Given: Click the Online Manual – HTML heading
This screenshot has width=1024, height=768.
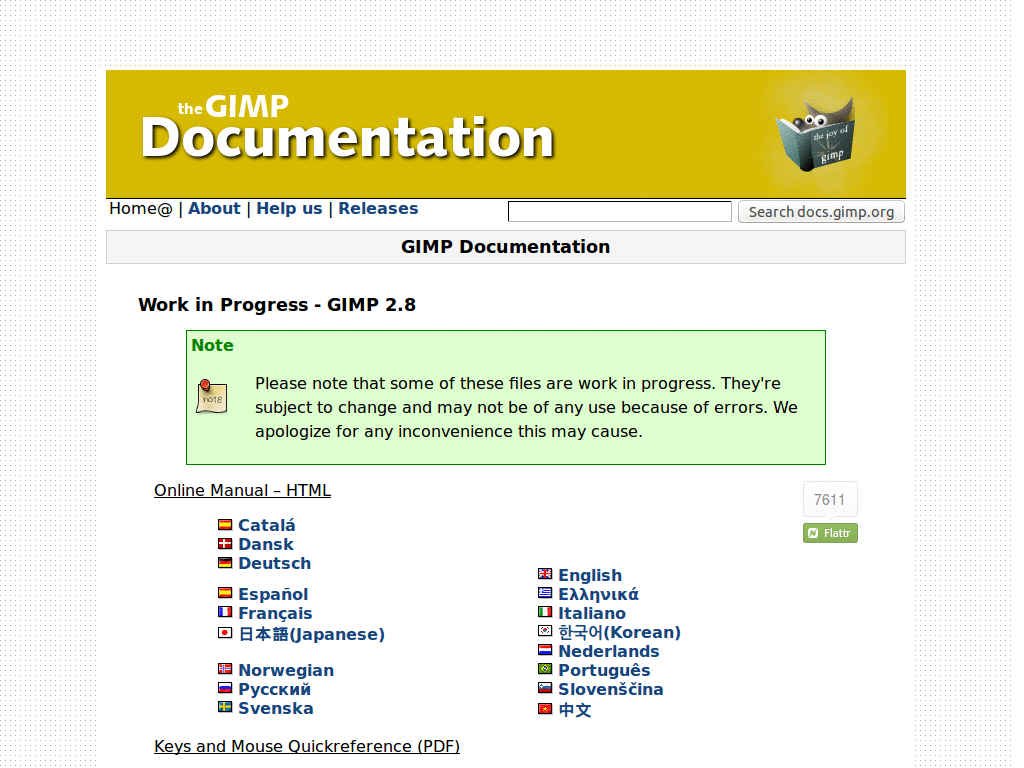Looking at the screenshot, I should (x=242, y=490).
